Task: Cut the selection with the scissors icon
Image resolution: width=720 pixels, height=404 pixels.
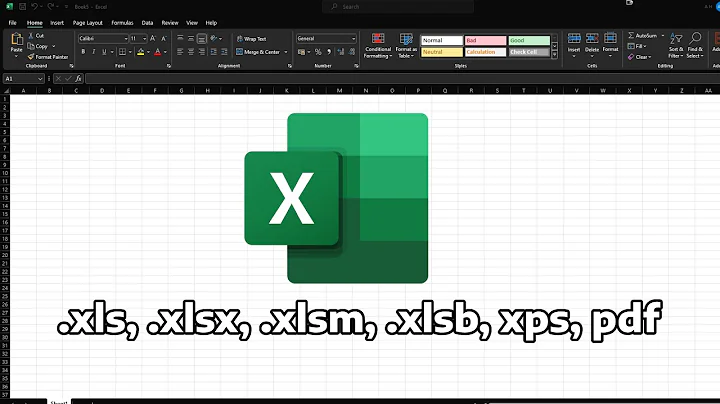Action: tap(31, 36)
